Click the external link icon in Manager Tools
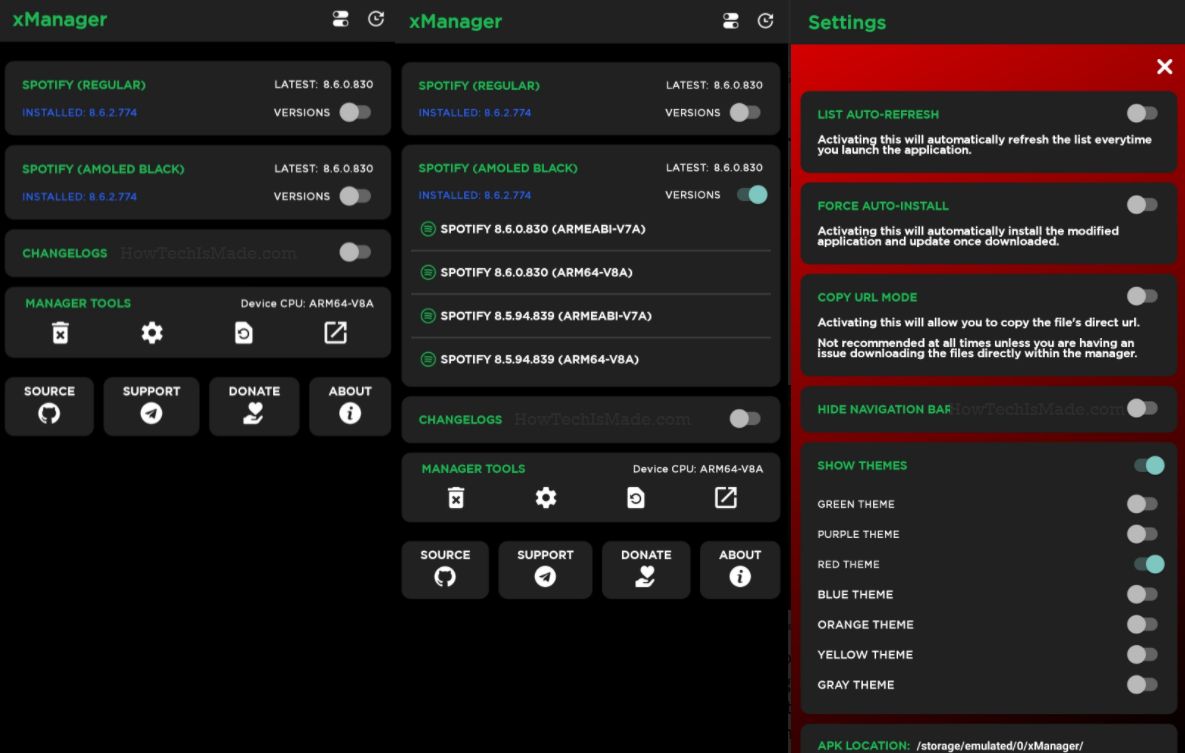1185x753 pixels. pyautogui.click(x=334, y=330)
